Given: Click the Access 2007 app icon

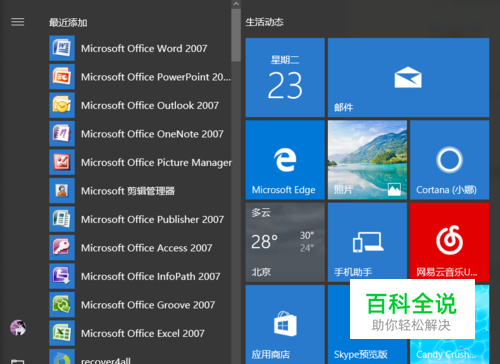Looking at the screenshot, I should pos(62,248).
